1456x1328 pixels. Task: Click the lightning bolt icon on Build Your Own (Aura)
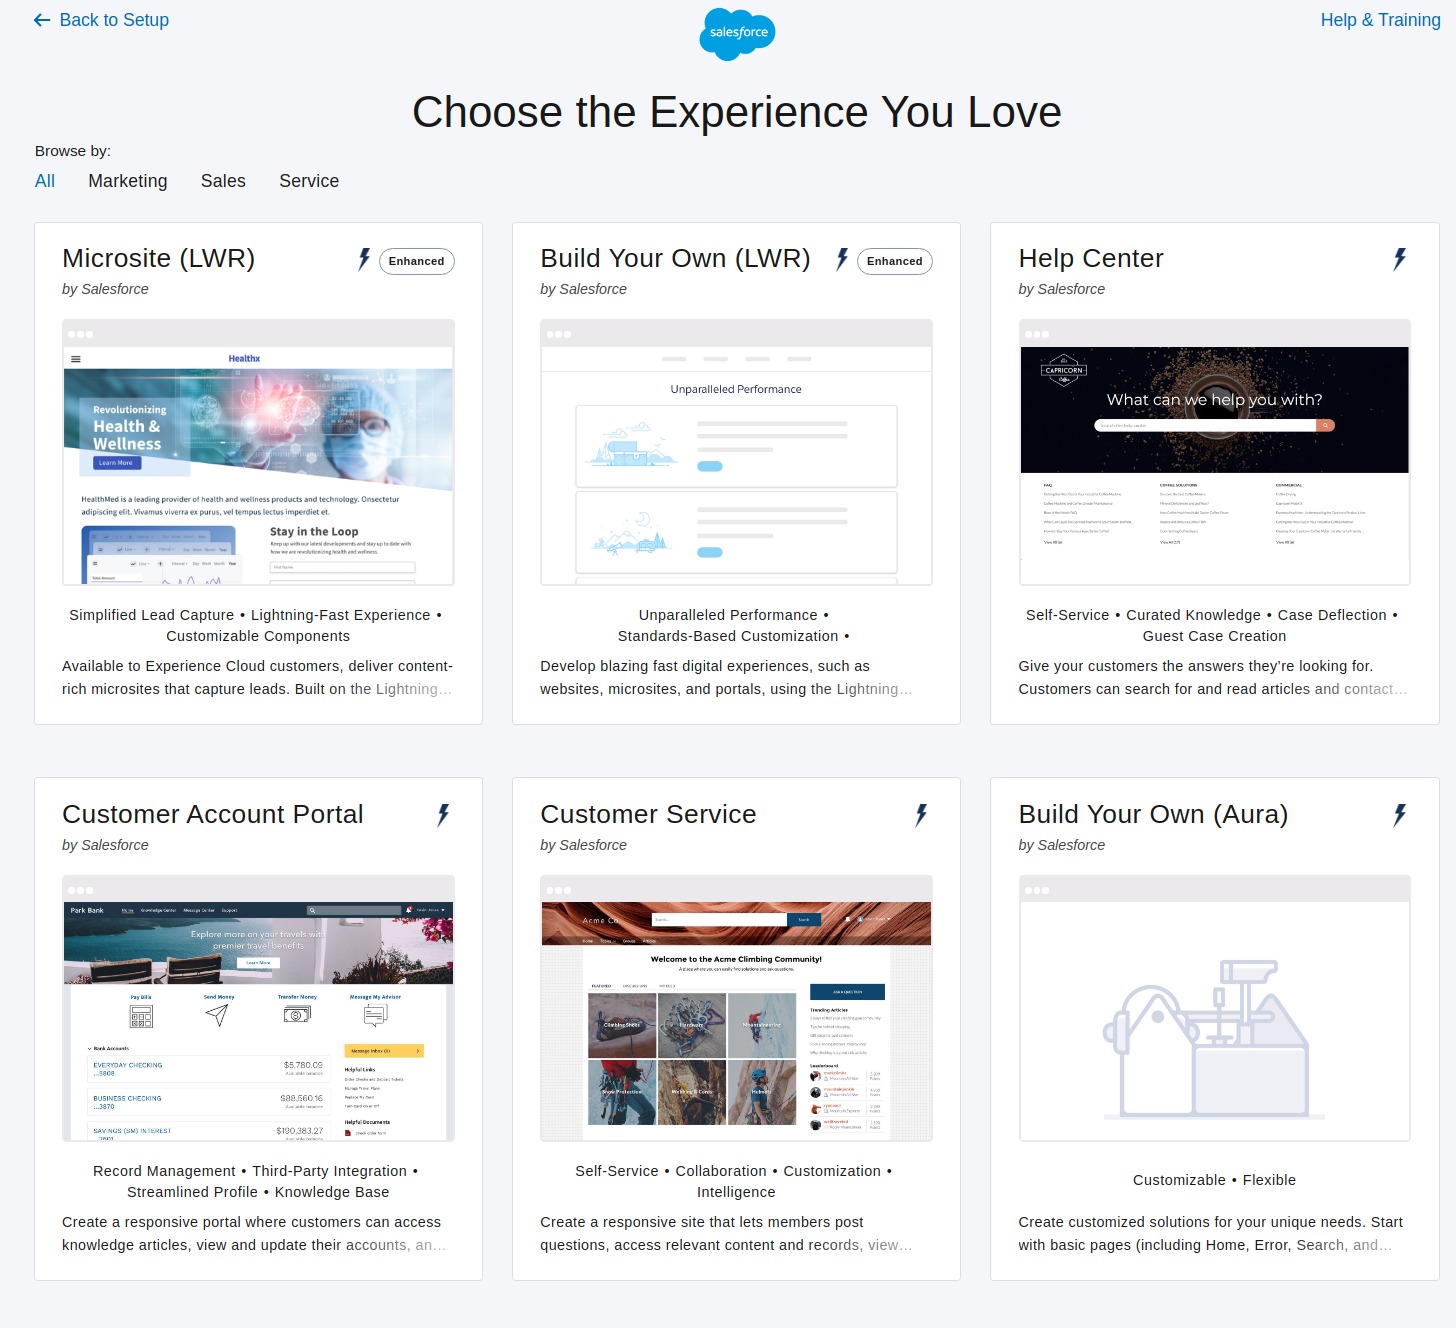click(1400, 814)
